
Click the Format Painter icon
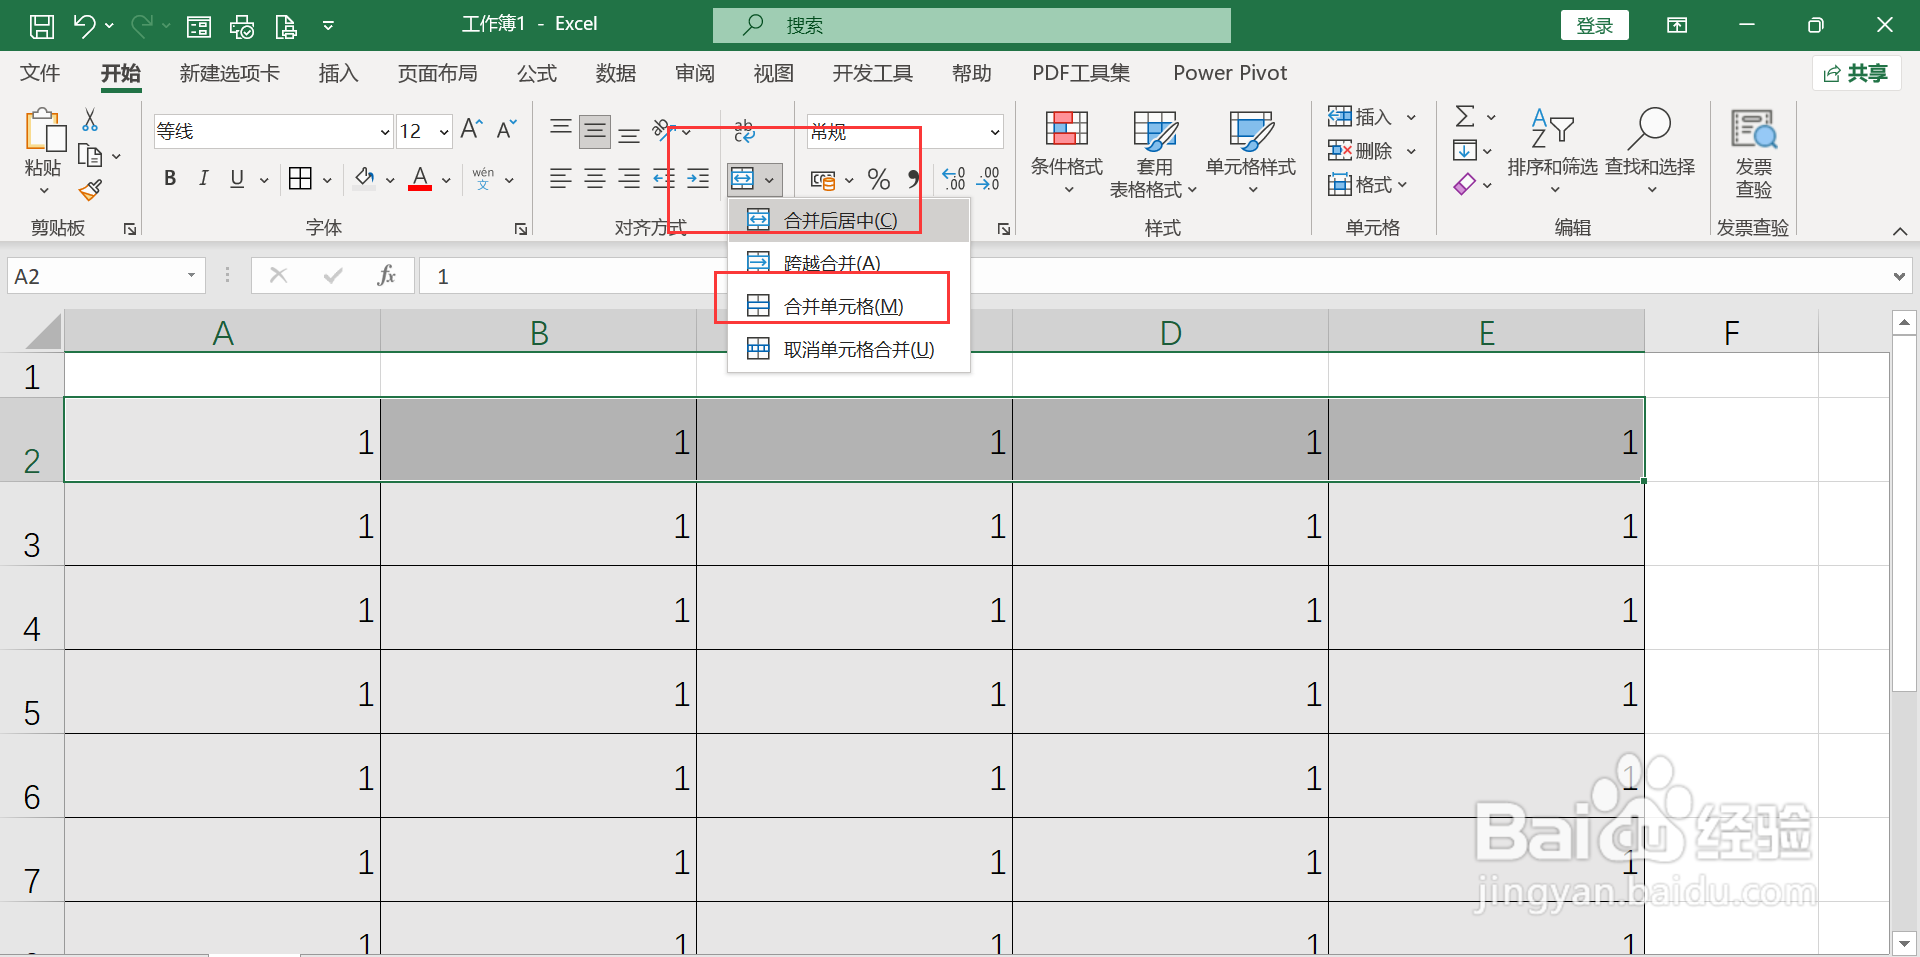point(89,190)
